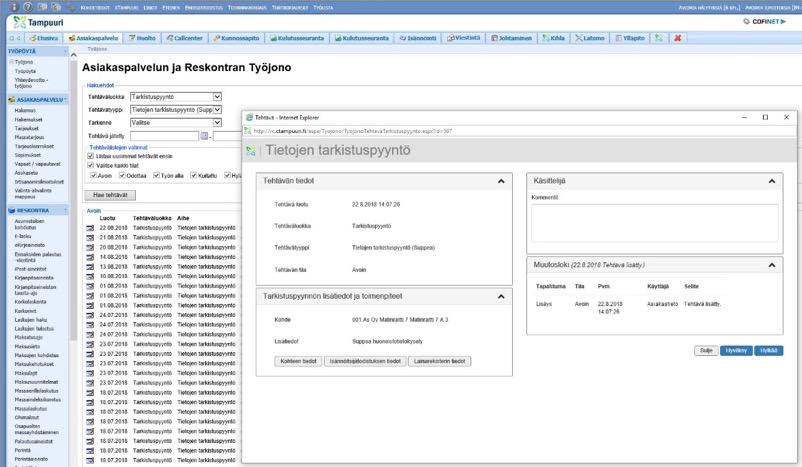This screenshot has height=467, width=802.
Task: Toggle the Työn alla status checkbox
Action: tap(157, 175)
